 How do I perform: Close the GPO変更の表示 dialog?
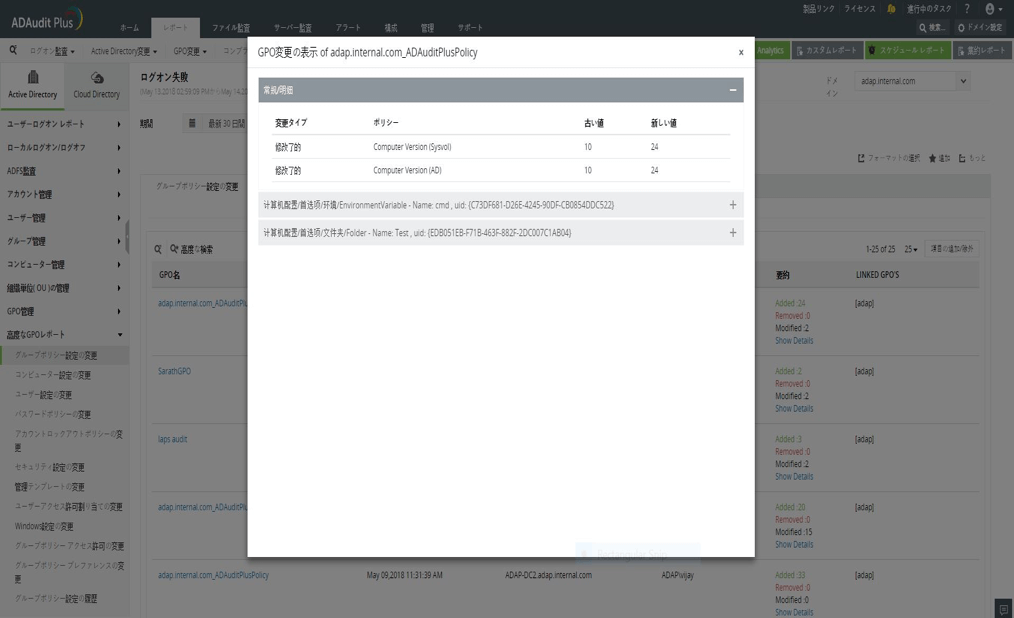[741, 52]
